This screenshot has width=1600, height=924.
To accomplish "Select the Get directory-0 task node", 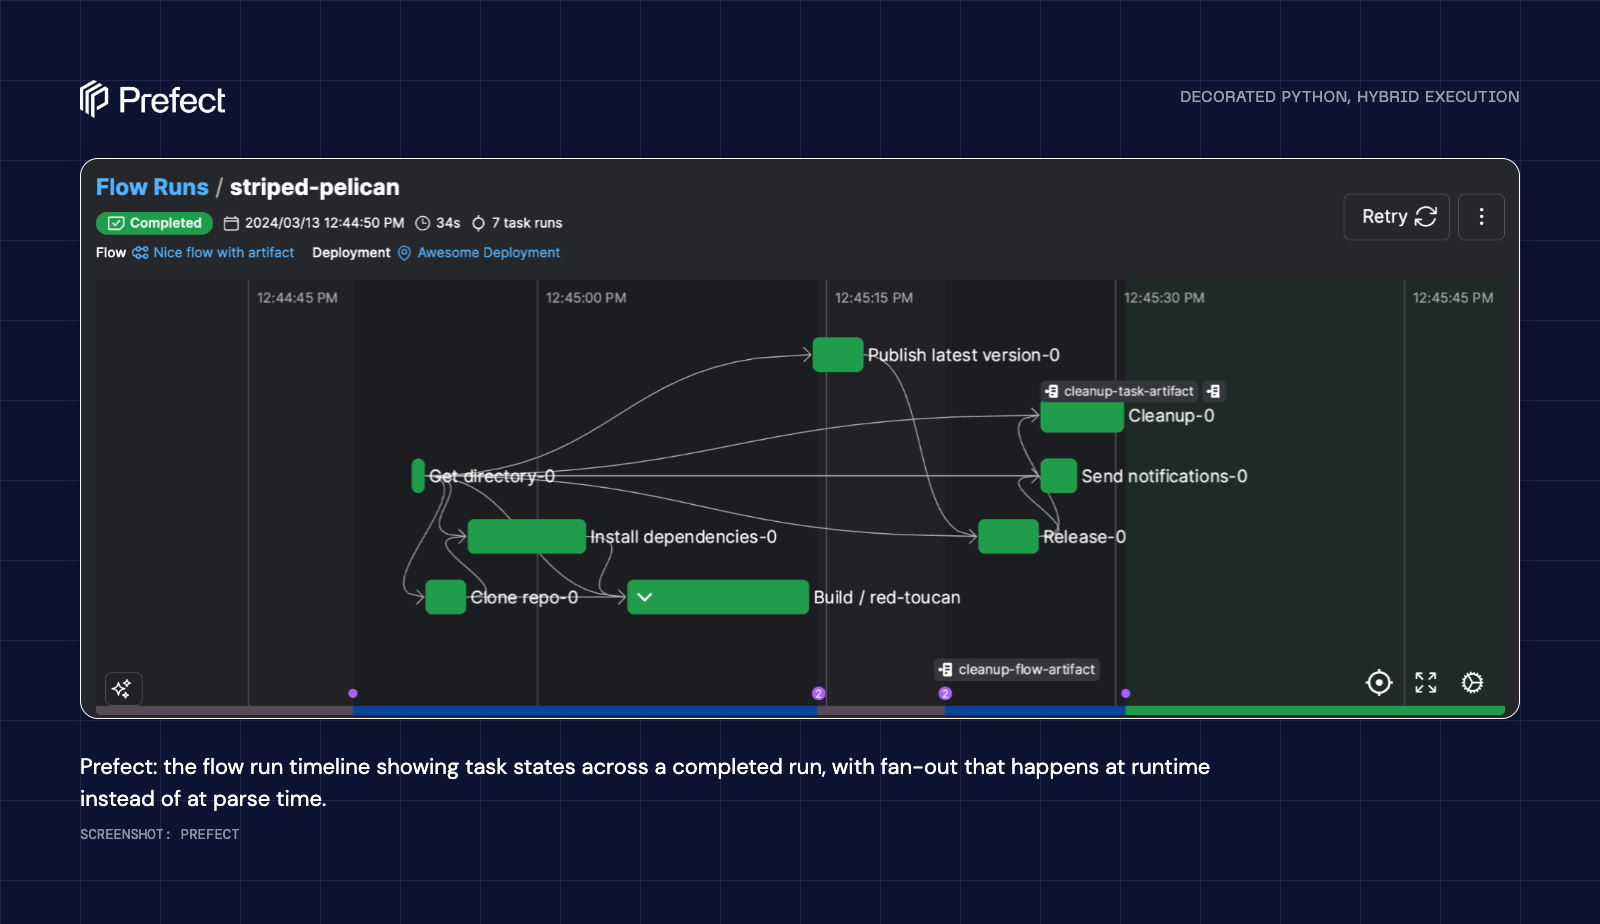I will [418, 476].
